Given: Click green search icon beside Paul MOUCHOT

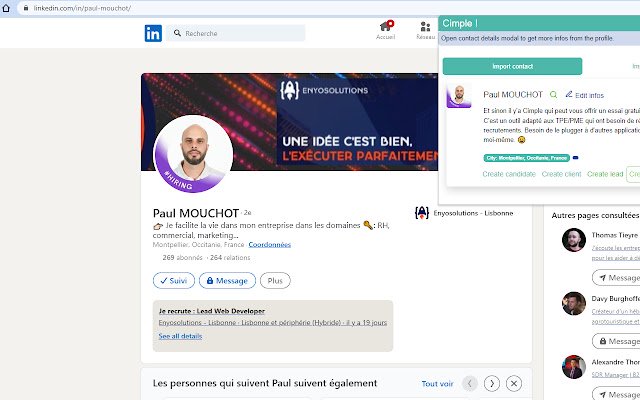Looking at the screenshot, I should [553, 95].
